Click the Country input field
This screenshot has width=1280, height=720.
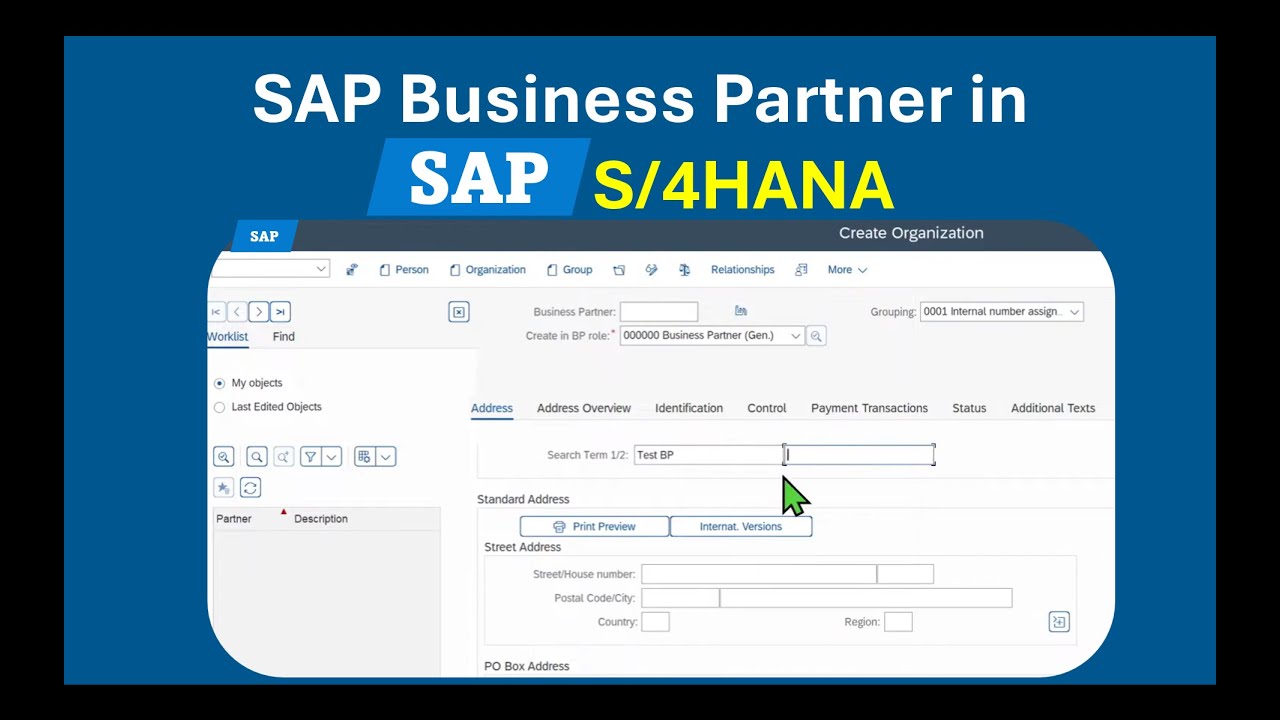[655, 622]
